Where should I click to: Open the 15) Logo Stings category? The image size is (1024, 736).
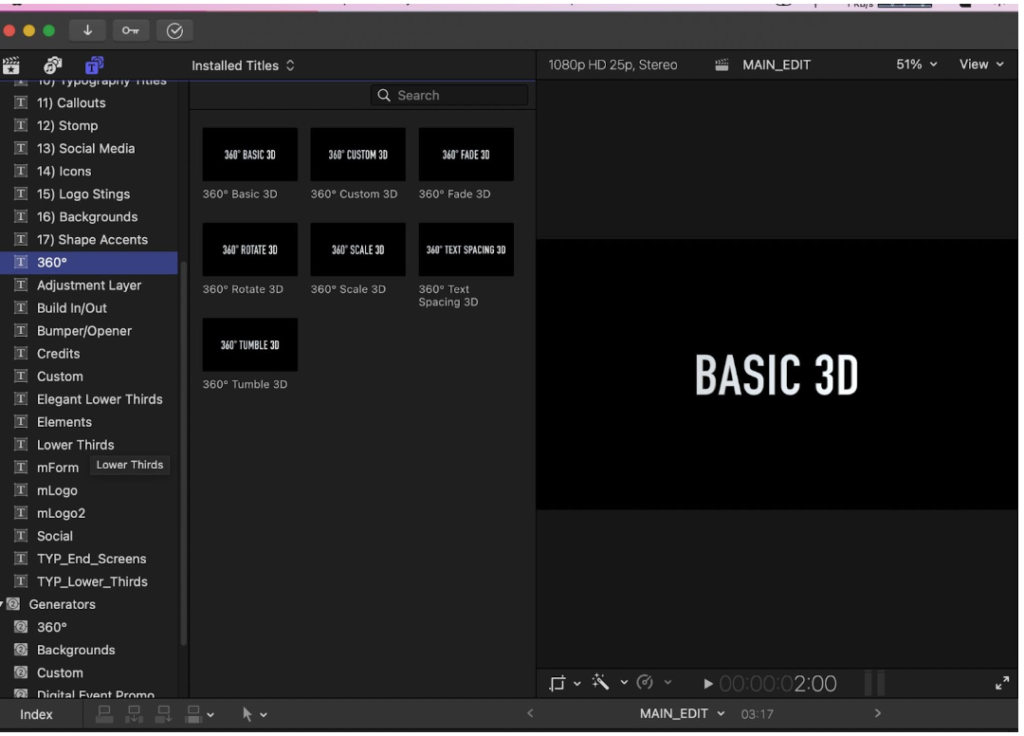point(89,194)
